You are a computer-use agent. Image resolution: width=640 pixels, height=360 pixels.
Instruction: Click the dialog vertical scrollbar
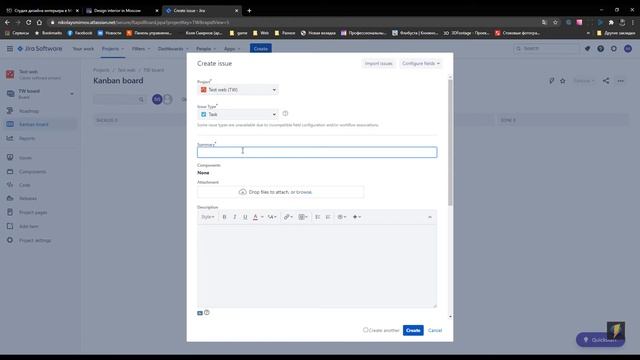[x=450, y=143]
